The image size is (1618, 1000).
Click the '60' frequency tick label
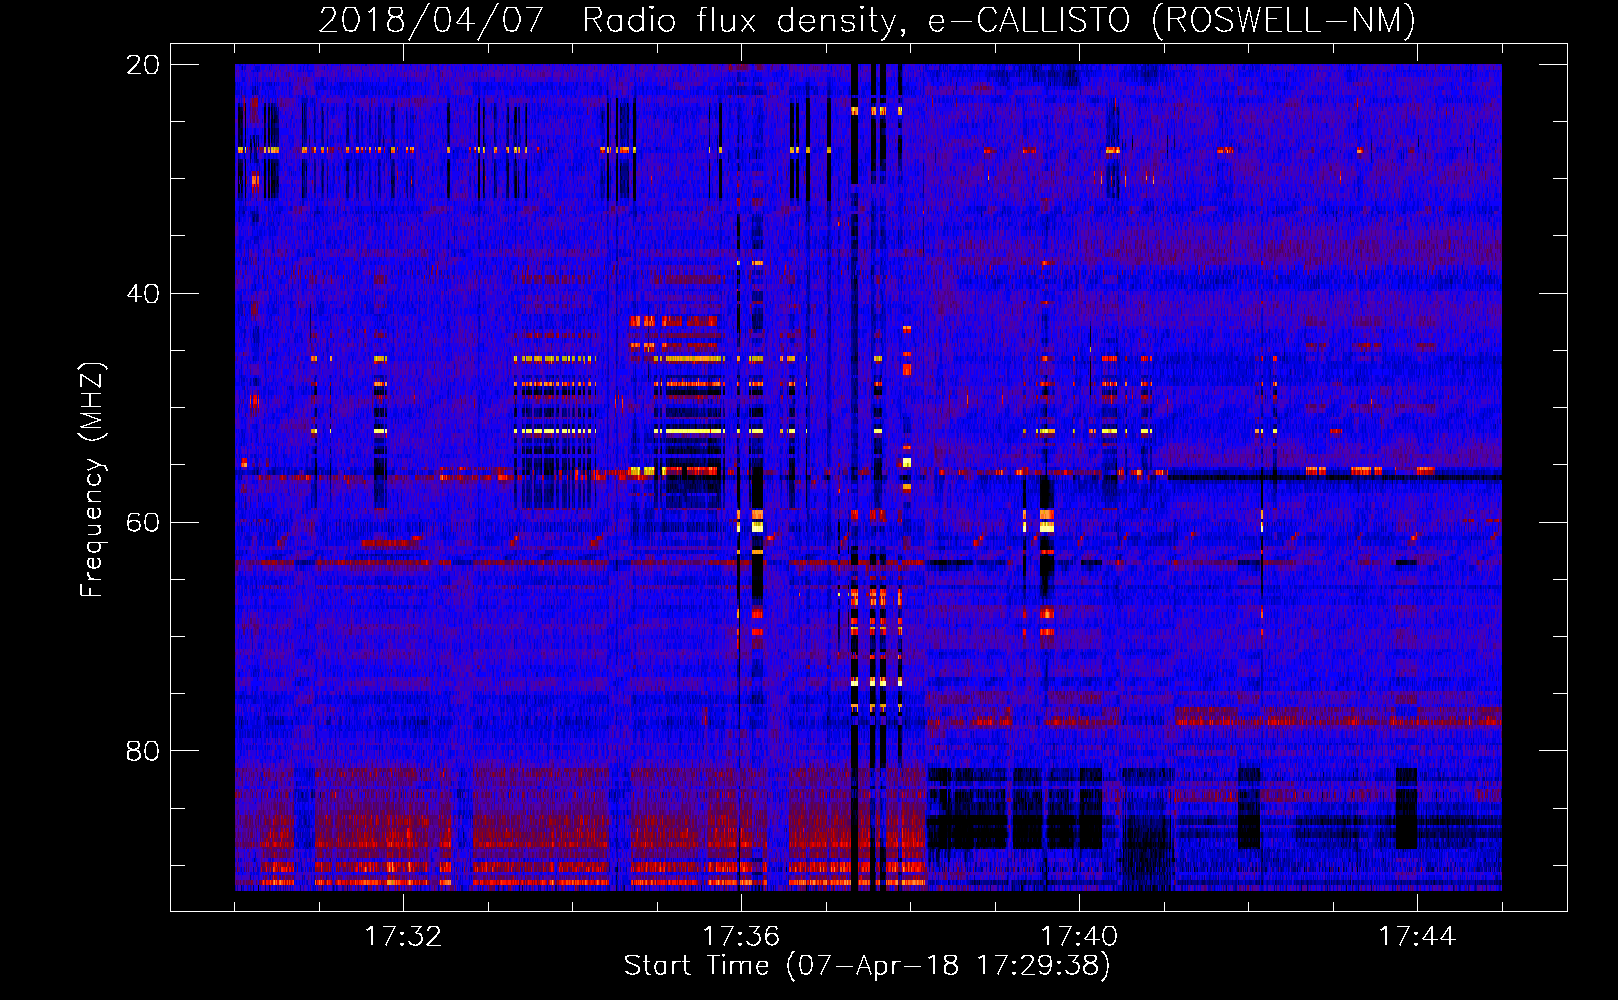pos(143,522)
